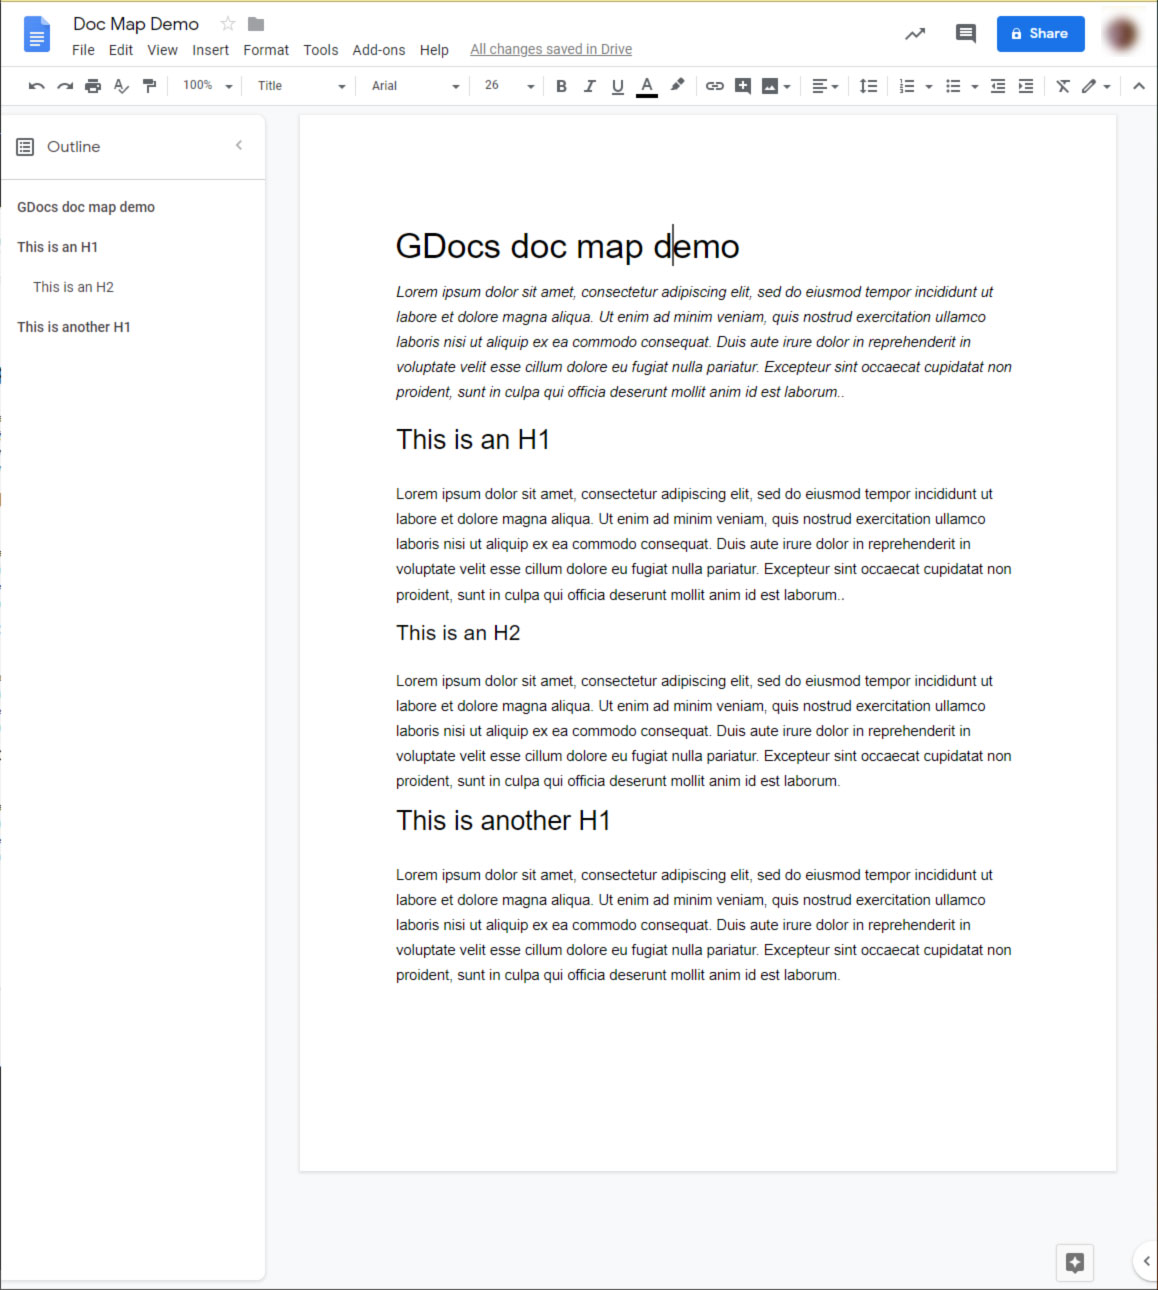Open the Edit menu

coord(121,50)
